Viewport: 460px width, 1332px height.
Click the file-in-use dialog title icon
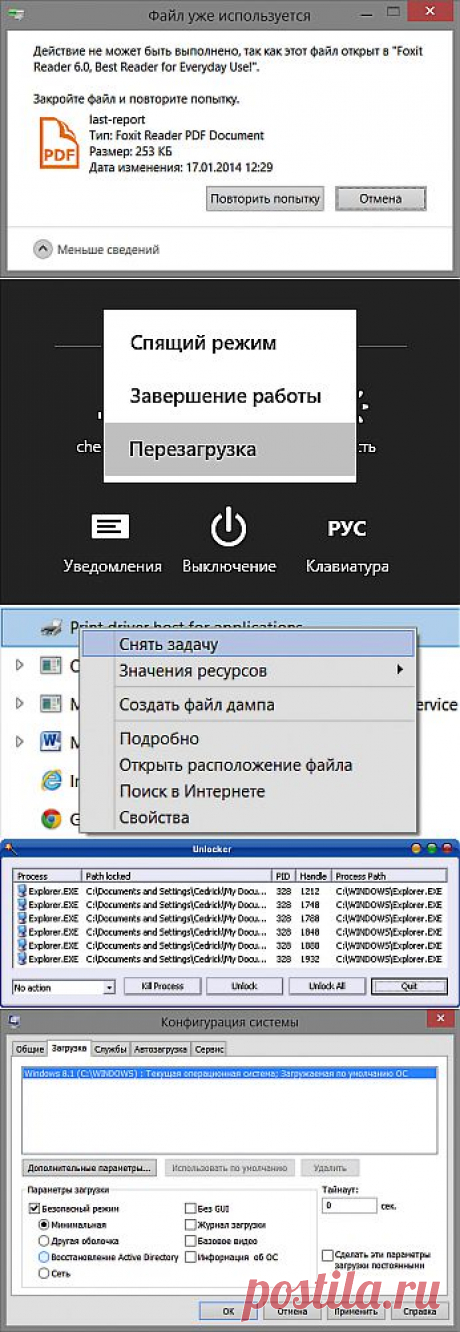[13, 15]
